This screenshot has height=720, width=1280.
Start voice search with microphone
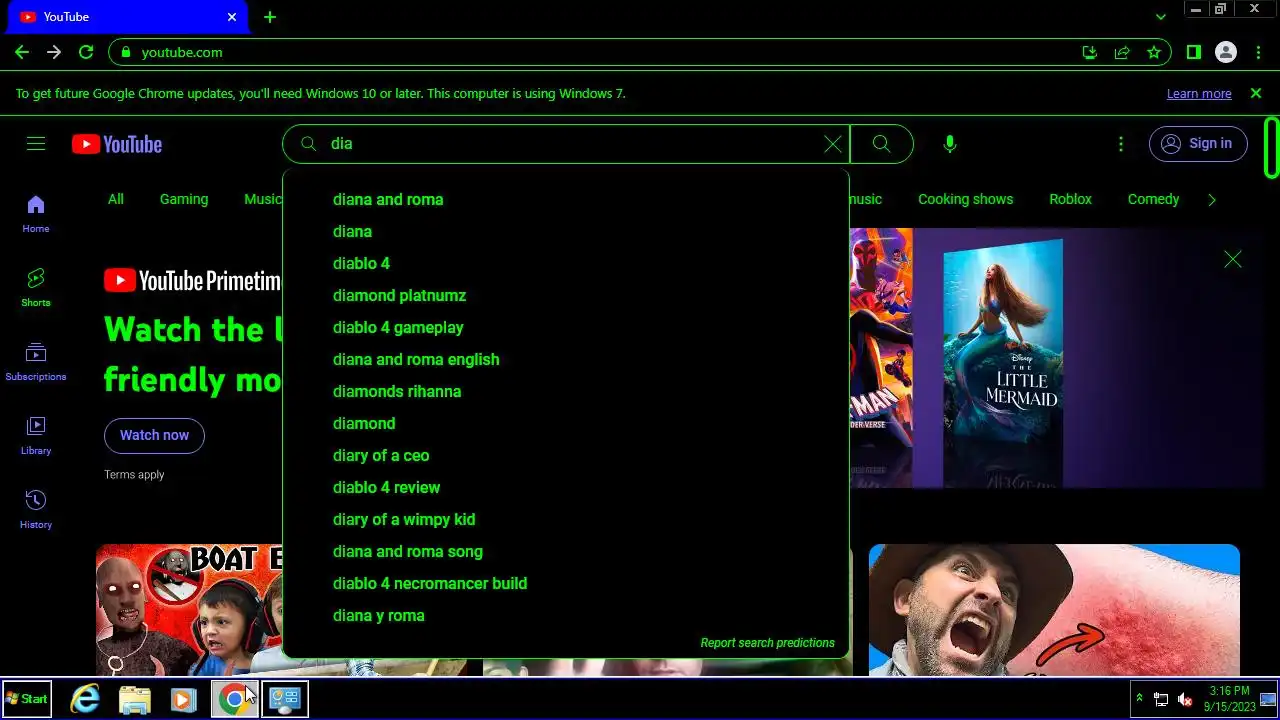(950, 144)
